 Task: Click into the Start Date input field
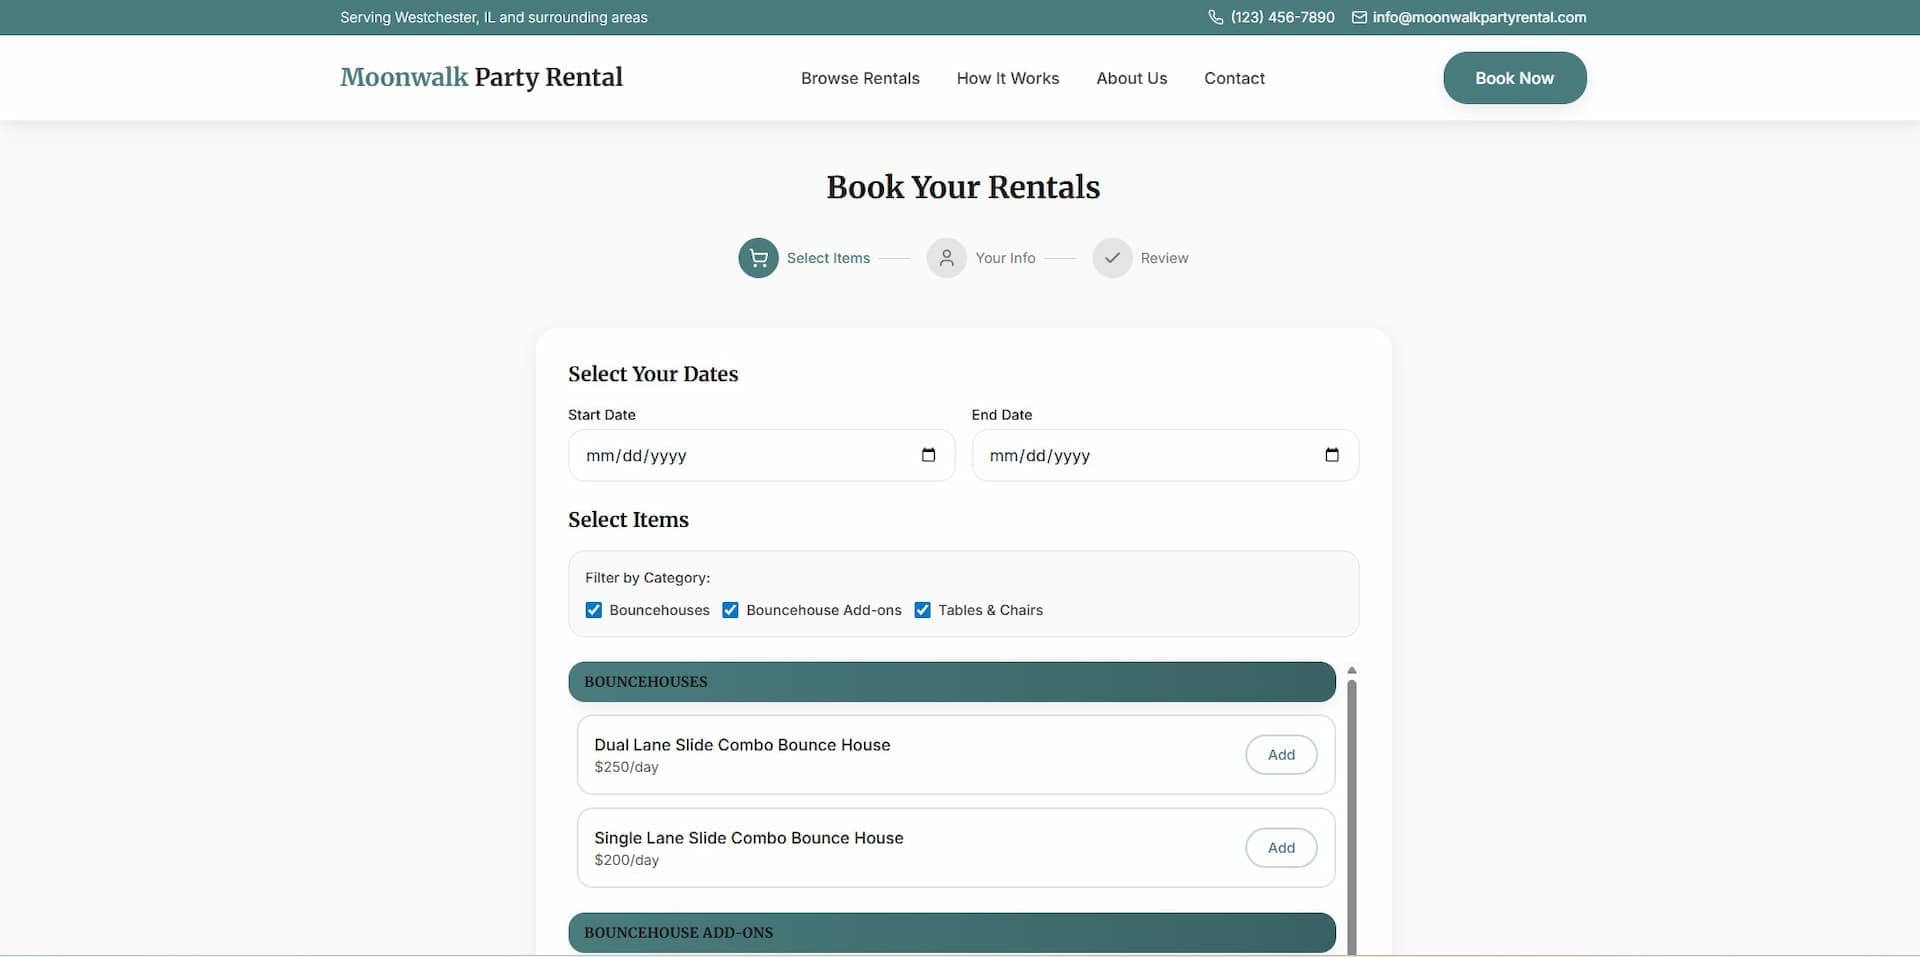[x=740, y=455]
